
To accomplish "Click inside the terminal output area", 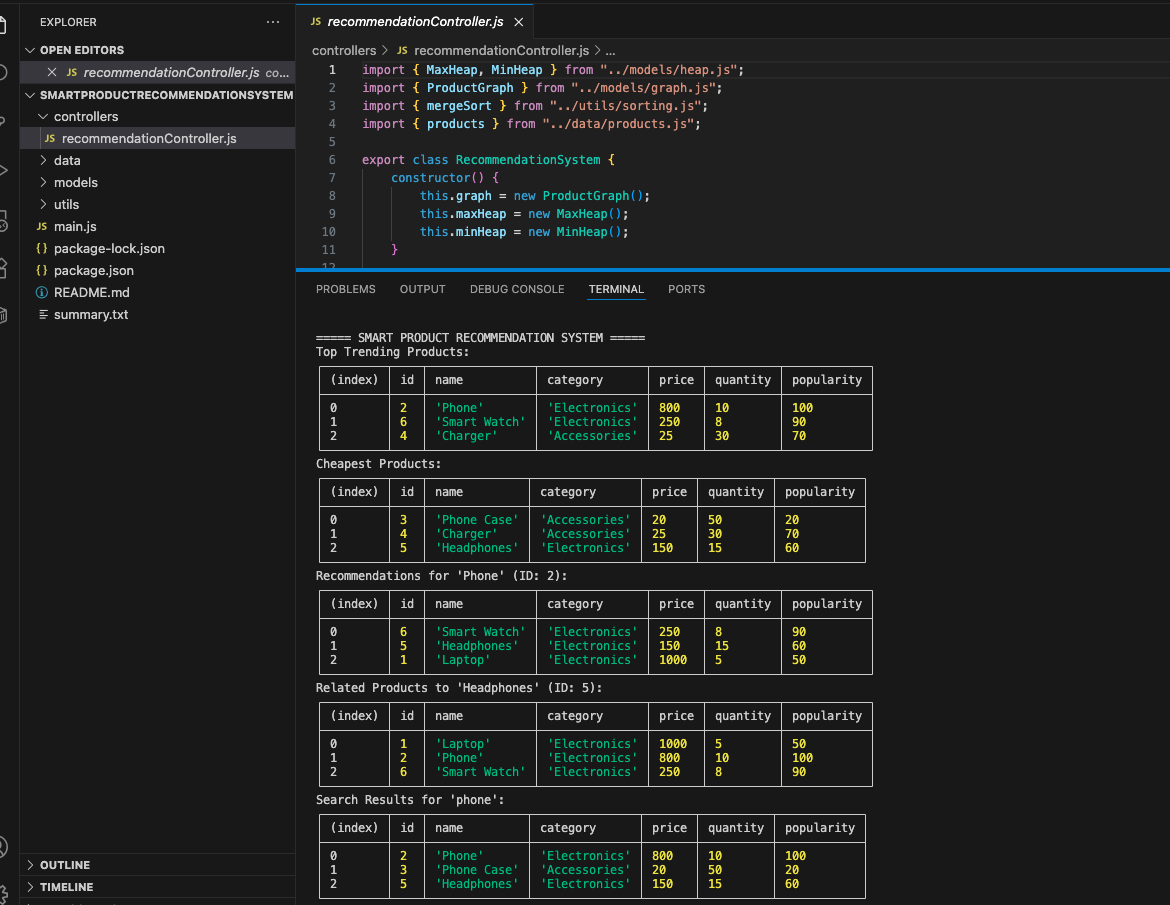I will point(600,600).
